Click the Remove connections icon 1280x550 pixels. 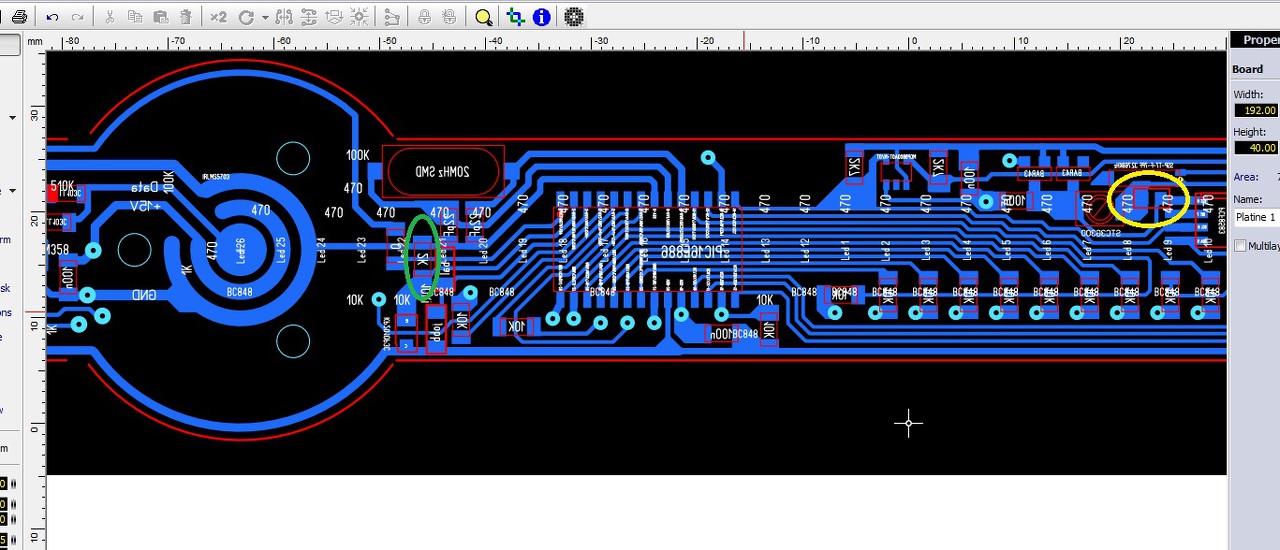pyautogui.click(x=392, y=17)
